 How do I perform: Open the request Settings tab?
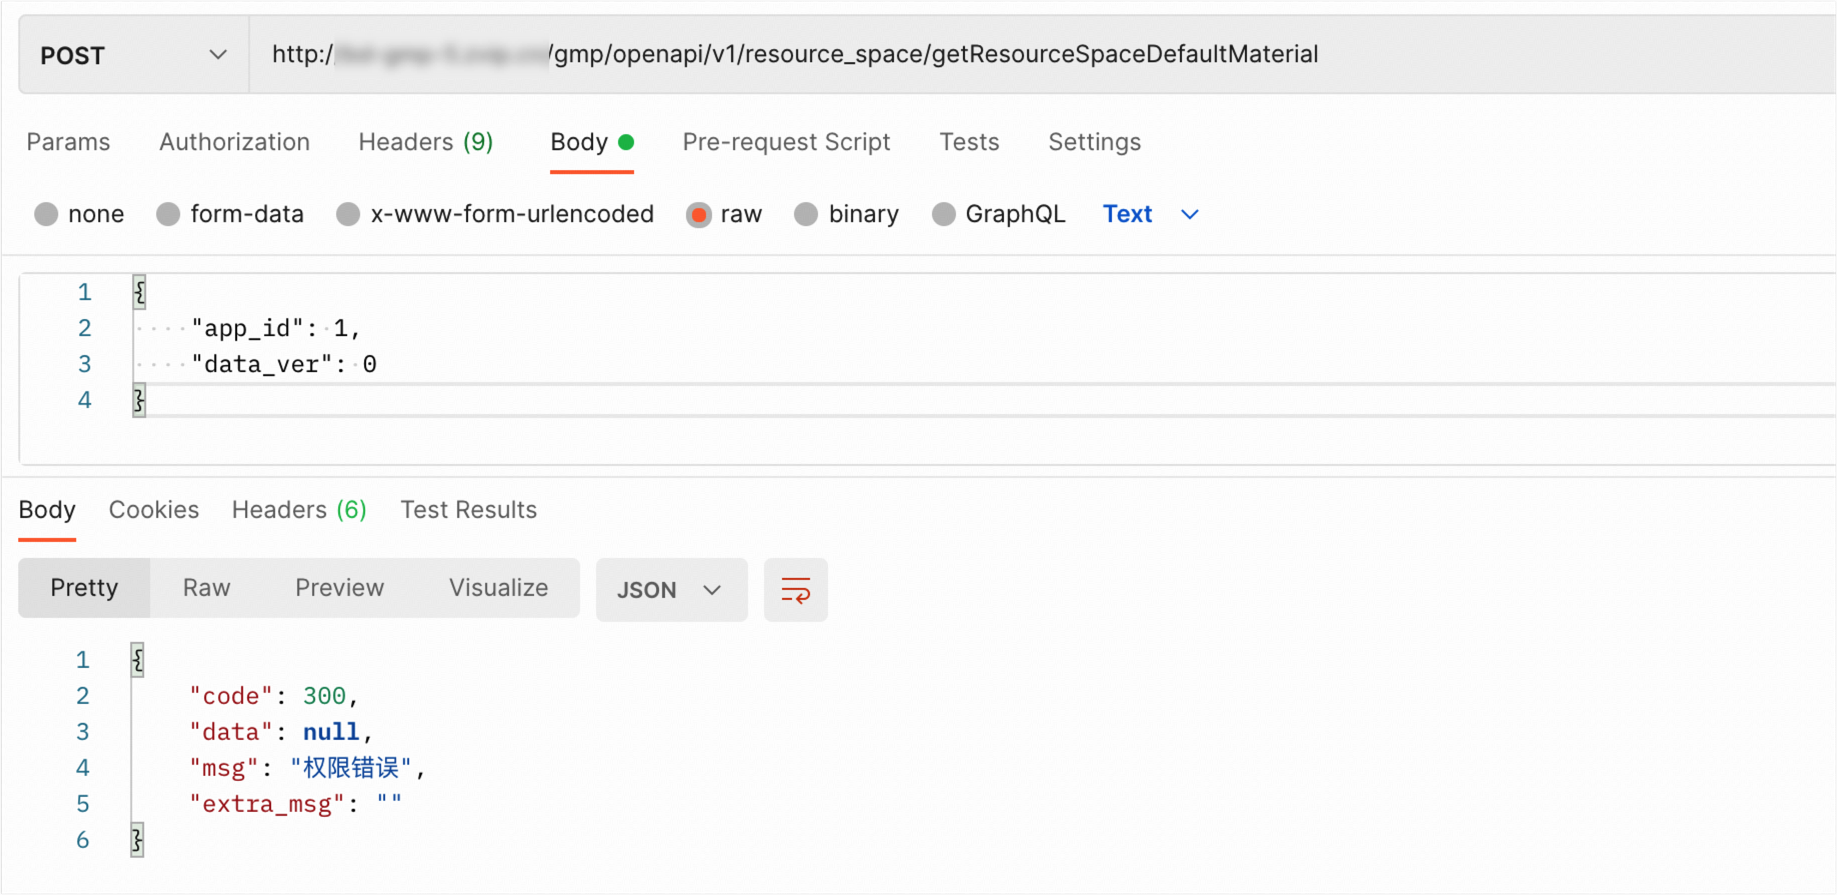click(1094, 142)
